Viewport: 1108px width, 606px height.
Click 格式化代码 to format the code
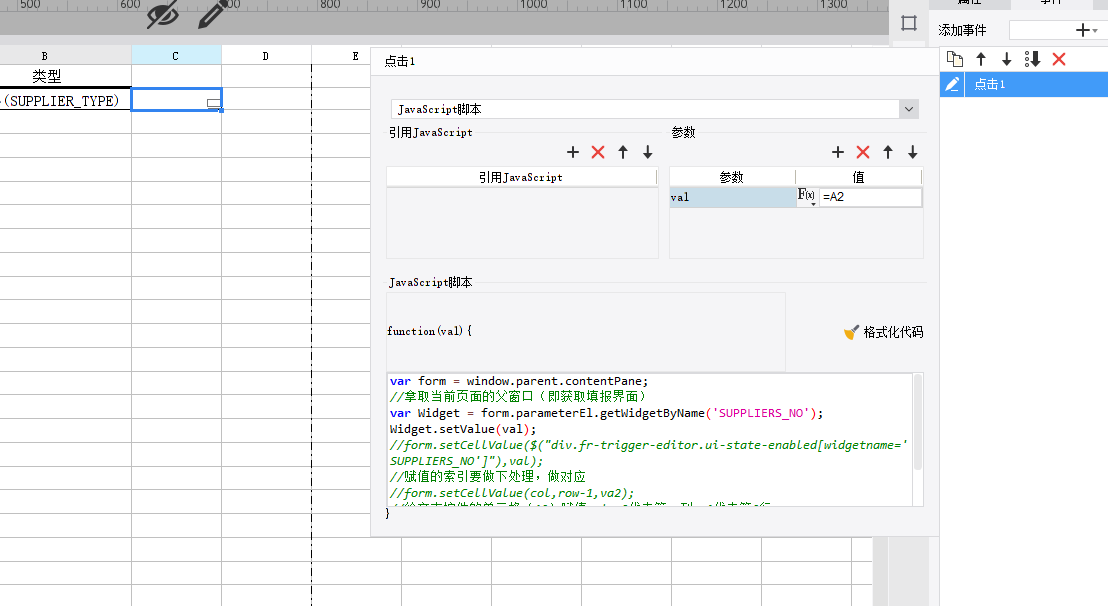884,332
